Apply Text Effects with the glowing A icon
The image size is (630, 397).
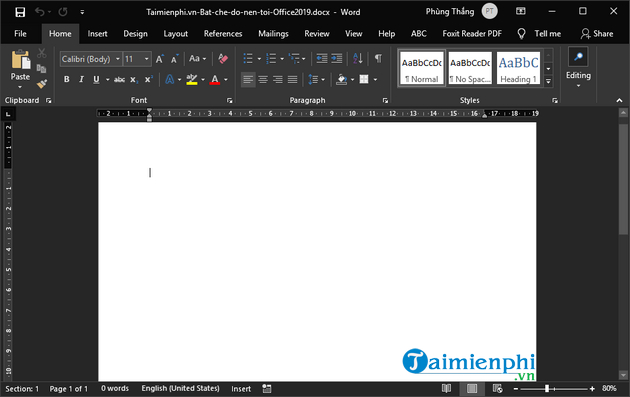pos(170,80)
